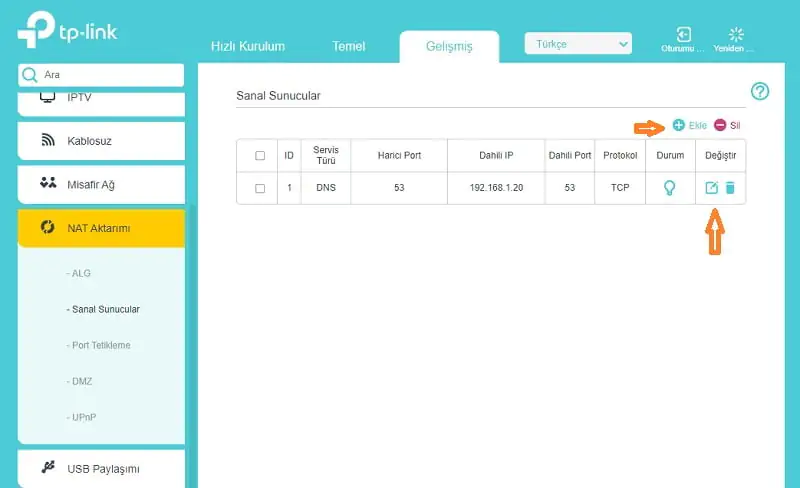Click the USB Paylaşımı plug icon

click(48, 467)
